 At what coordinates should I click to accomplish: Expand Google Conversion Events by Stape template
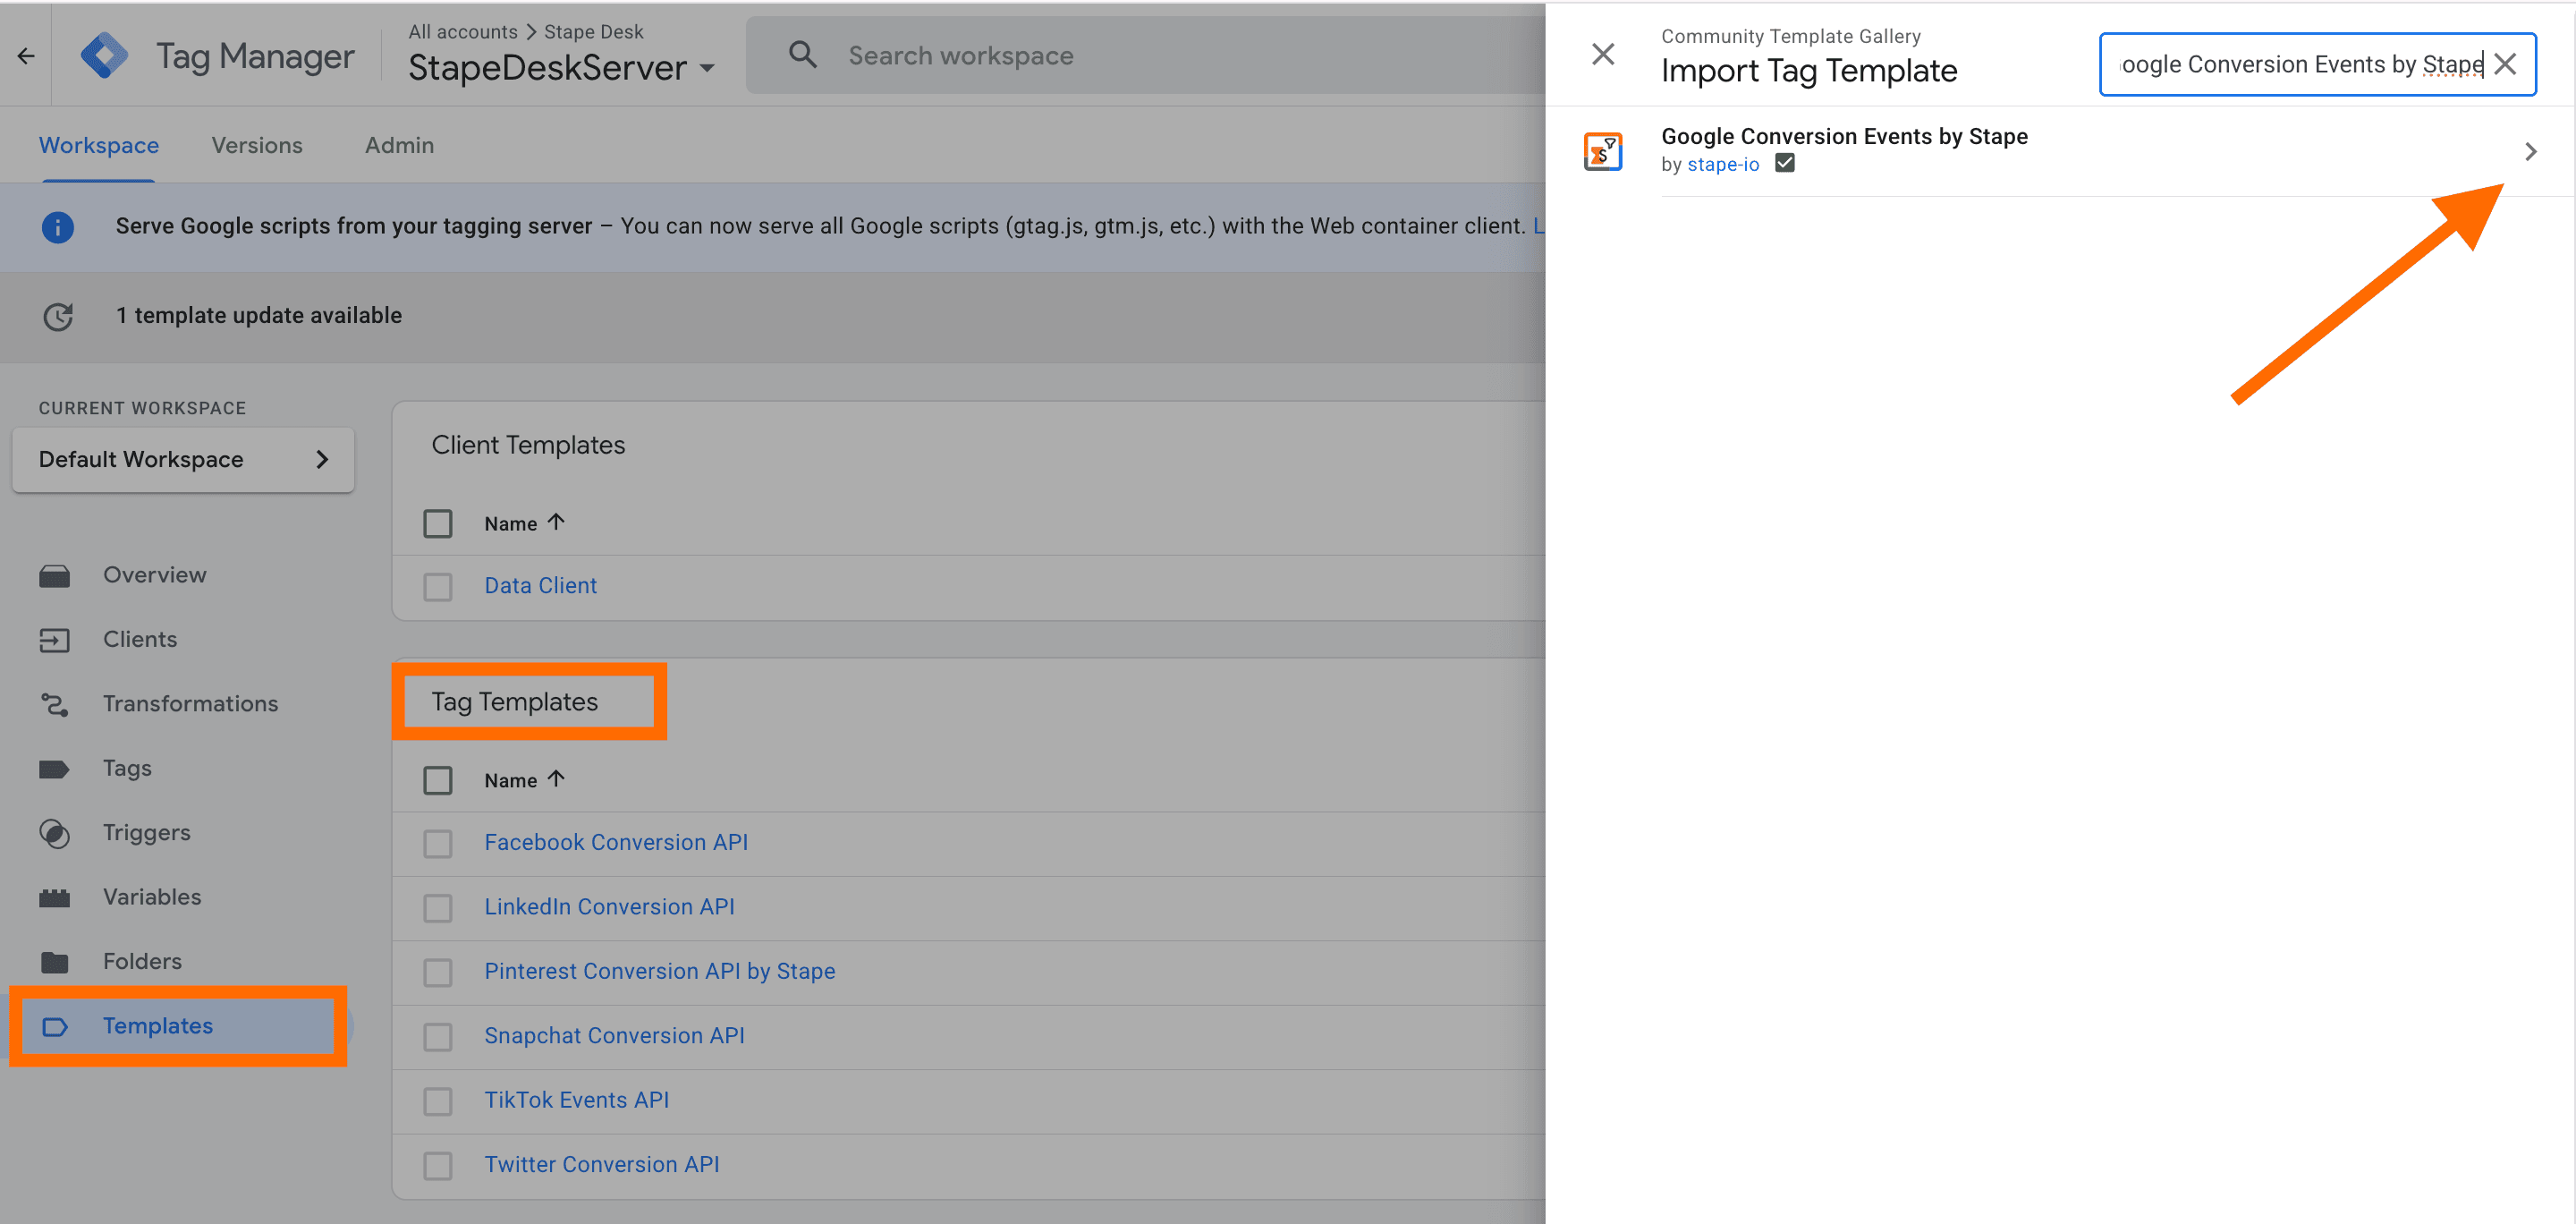point(2531,151)
